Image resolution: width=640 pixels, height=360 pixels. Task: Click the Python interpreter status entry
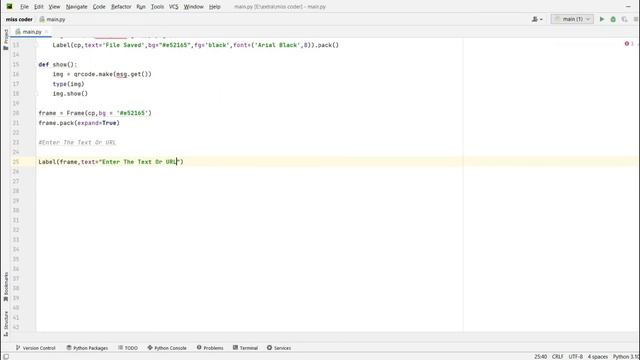(x=626, y=357)
